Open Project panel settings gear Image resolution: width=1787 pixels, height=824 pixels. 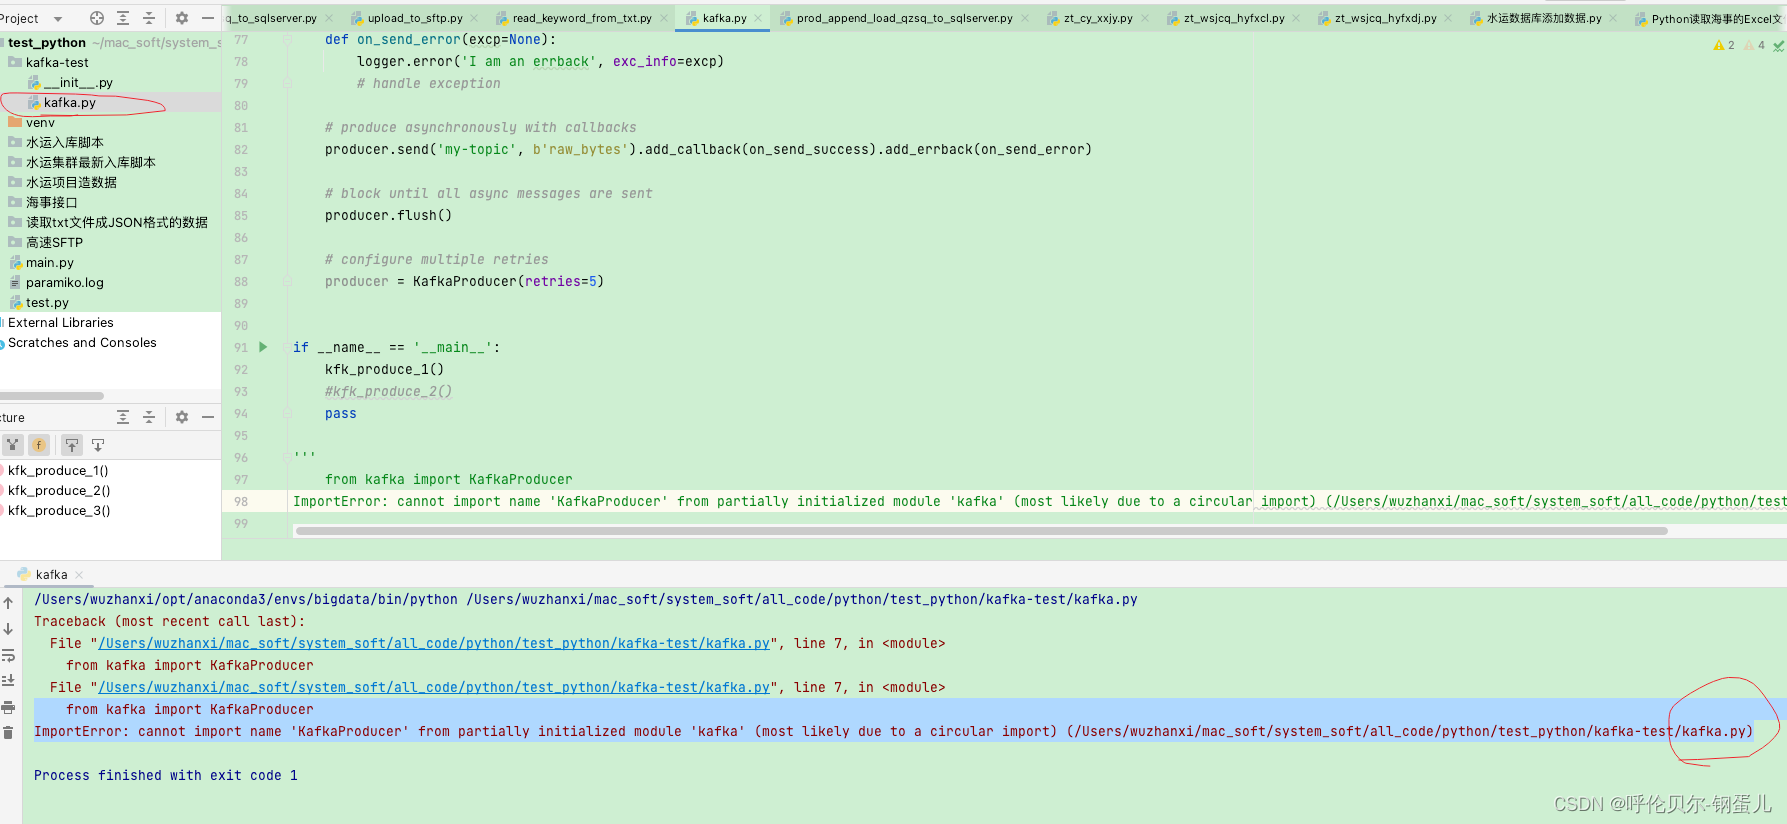coord(182,18)
